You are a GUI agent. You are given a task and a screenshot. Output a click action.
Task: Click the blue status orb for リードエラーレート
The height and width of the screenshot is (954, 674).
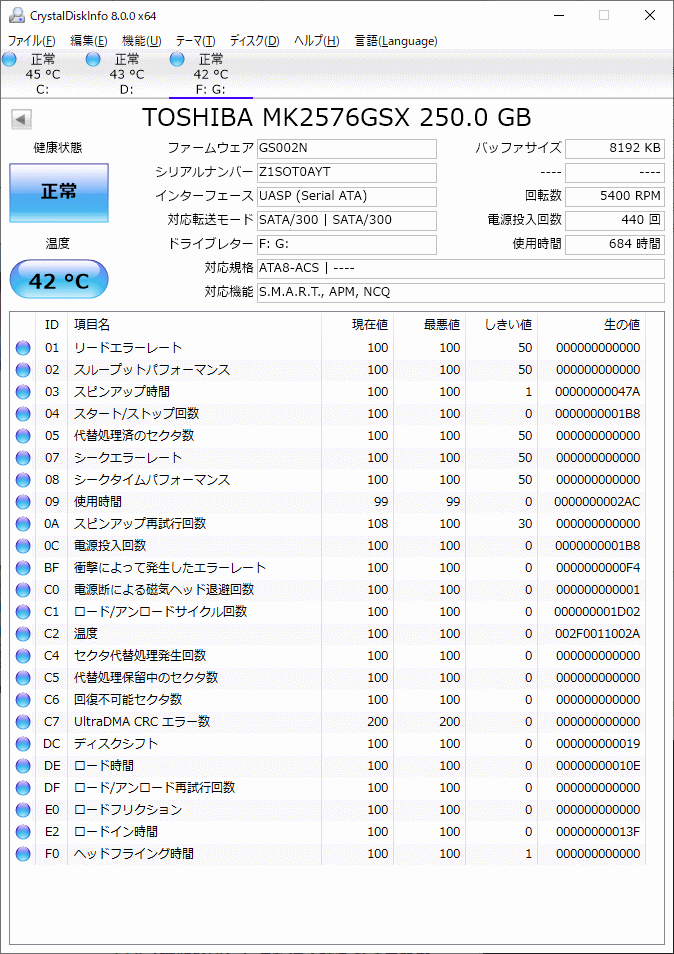tap(22, 346)
